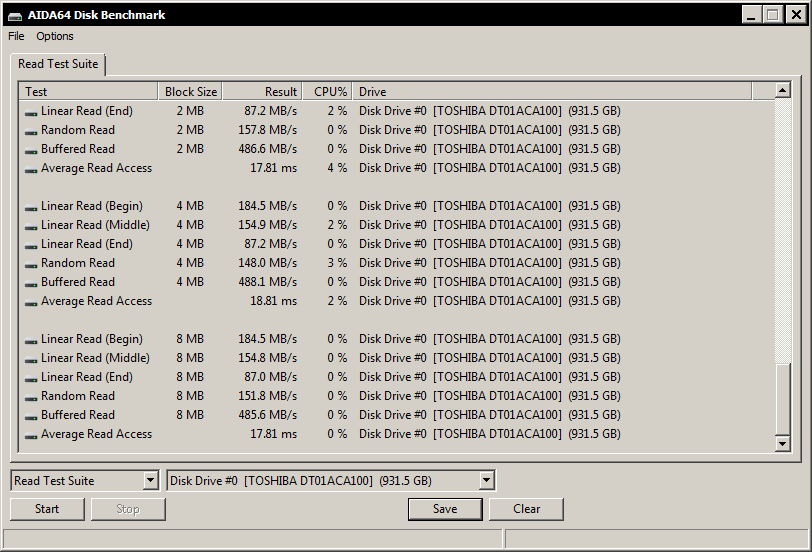Screen dimensions: 812x552
Task: Open the File menu
Action: click(16, 36)
